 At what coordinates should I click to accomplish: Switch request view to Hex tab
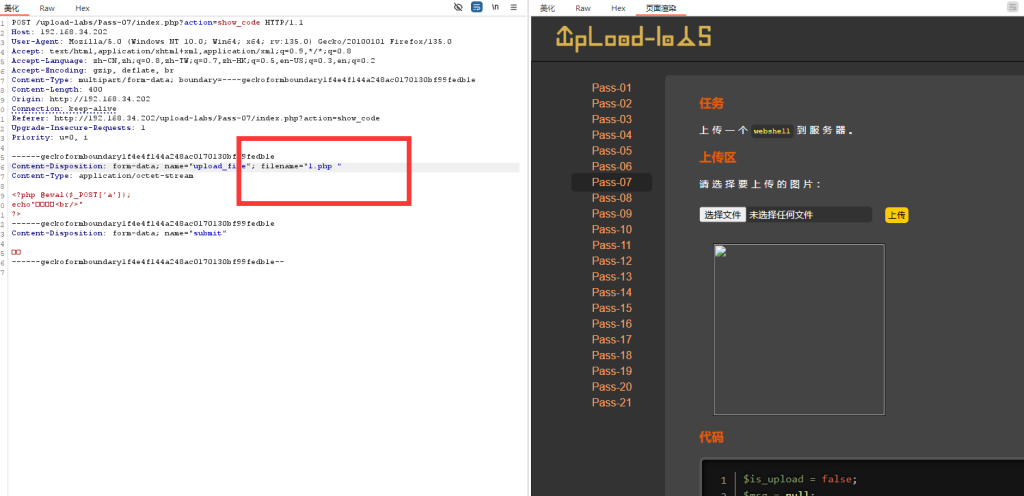82,8
